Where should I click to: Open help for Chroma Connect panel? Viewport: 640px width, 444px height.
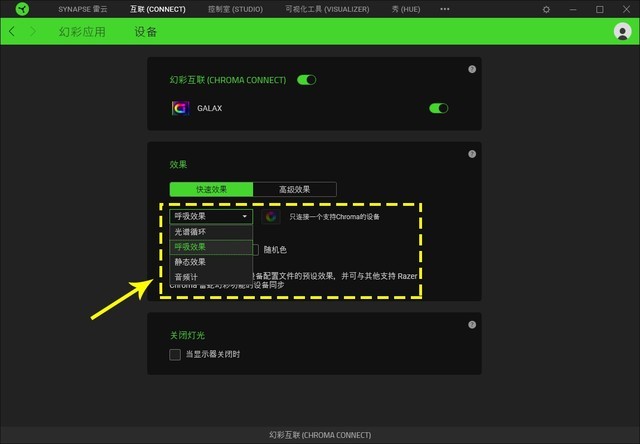pyautogui.click(x=472, y=69)
